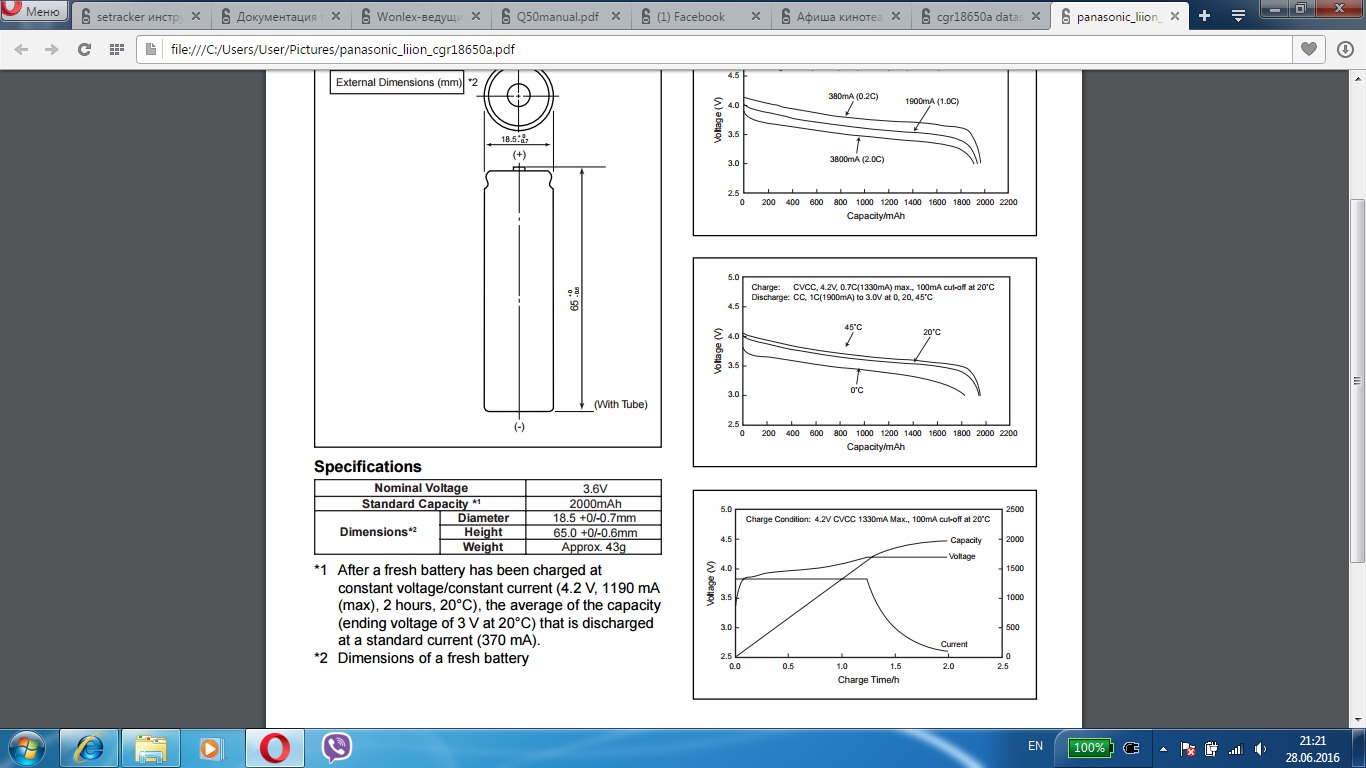Image resolution: width=1366 pixels, height=768 pixels.
Task: Click the browser back arrow
Action: [22, 50]
